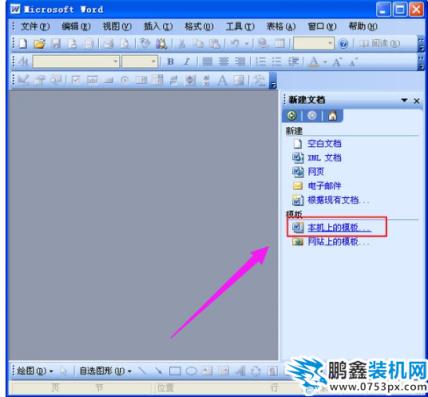Select the Oval drawing tool
The height and width of the screenshot is (397, 428).
point(191,371)
